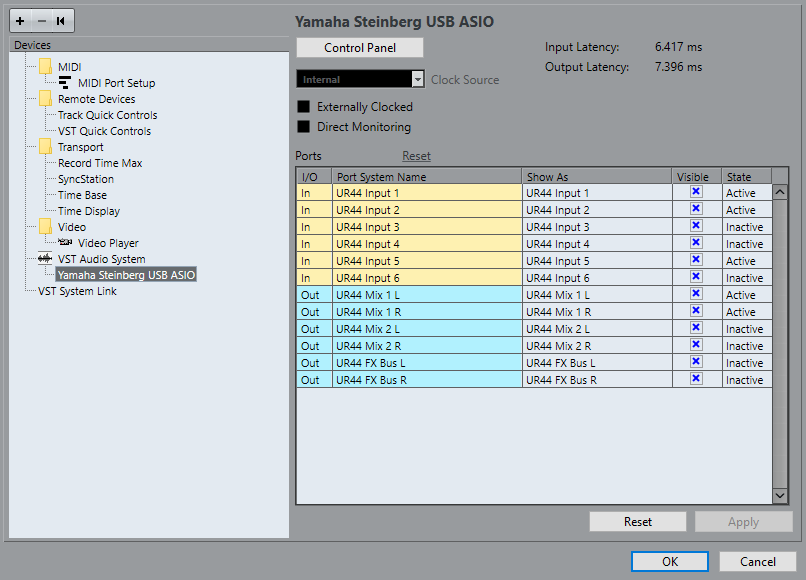The image size is (806, 580).
Task: Click the Visible column header
Action: pyautogui.click(x=697, y=176)
